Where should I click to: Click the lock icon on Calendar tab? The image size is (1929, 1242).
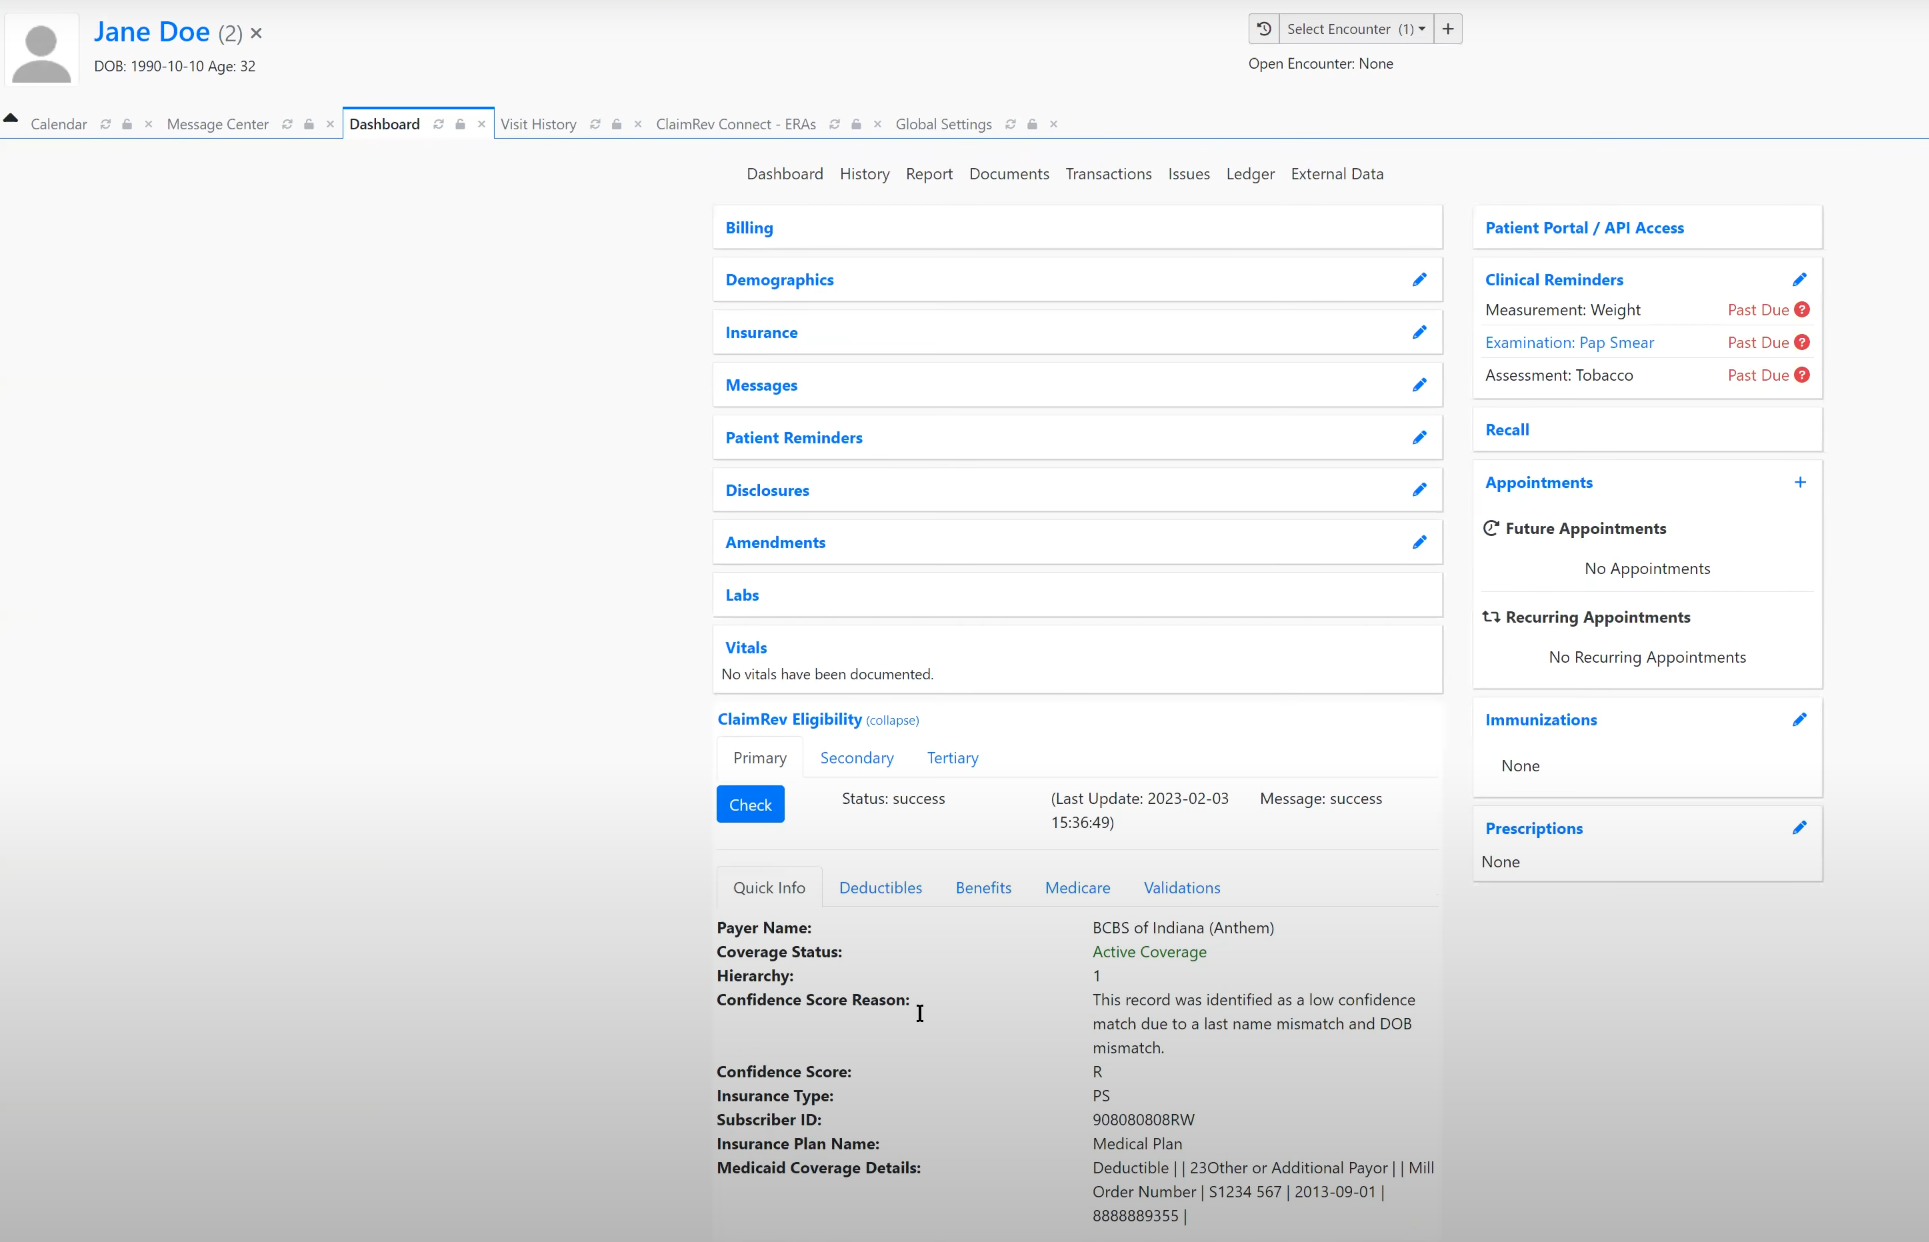pos(126,123)
